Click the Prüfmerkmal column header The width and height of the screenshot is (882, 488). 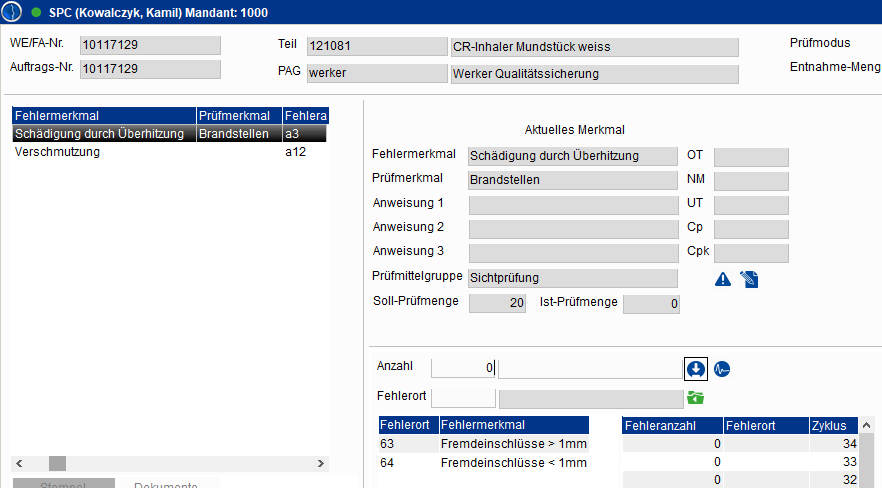[x=238, y=115]
